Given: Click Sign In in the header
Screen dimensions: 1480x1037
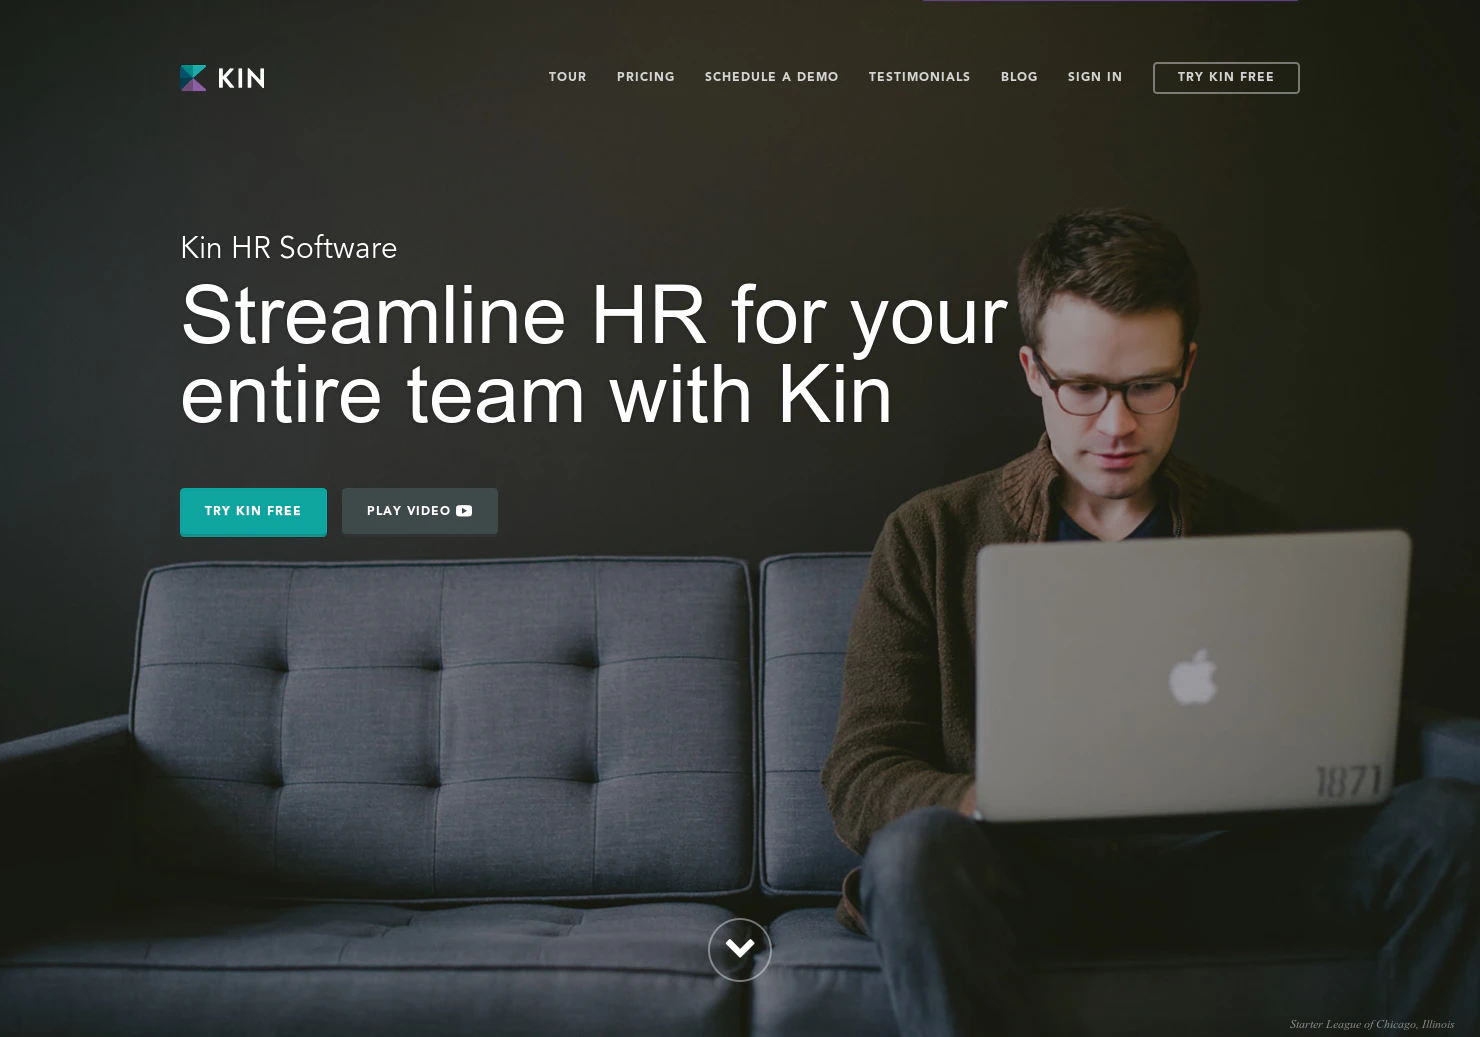Looking at the screenshot, I should tap(1095, 77).
